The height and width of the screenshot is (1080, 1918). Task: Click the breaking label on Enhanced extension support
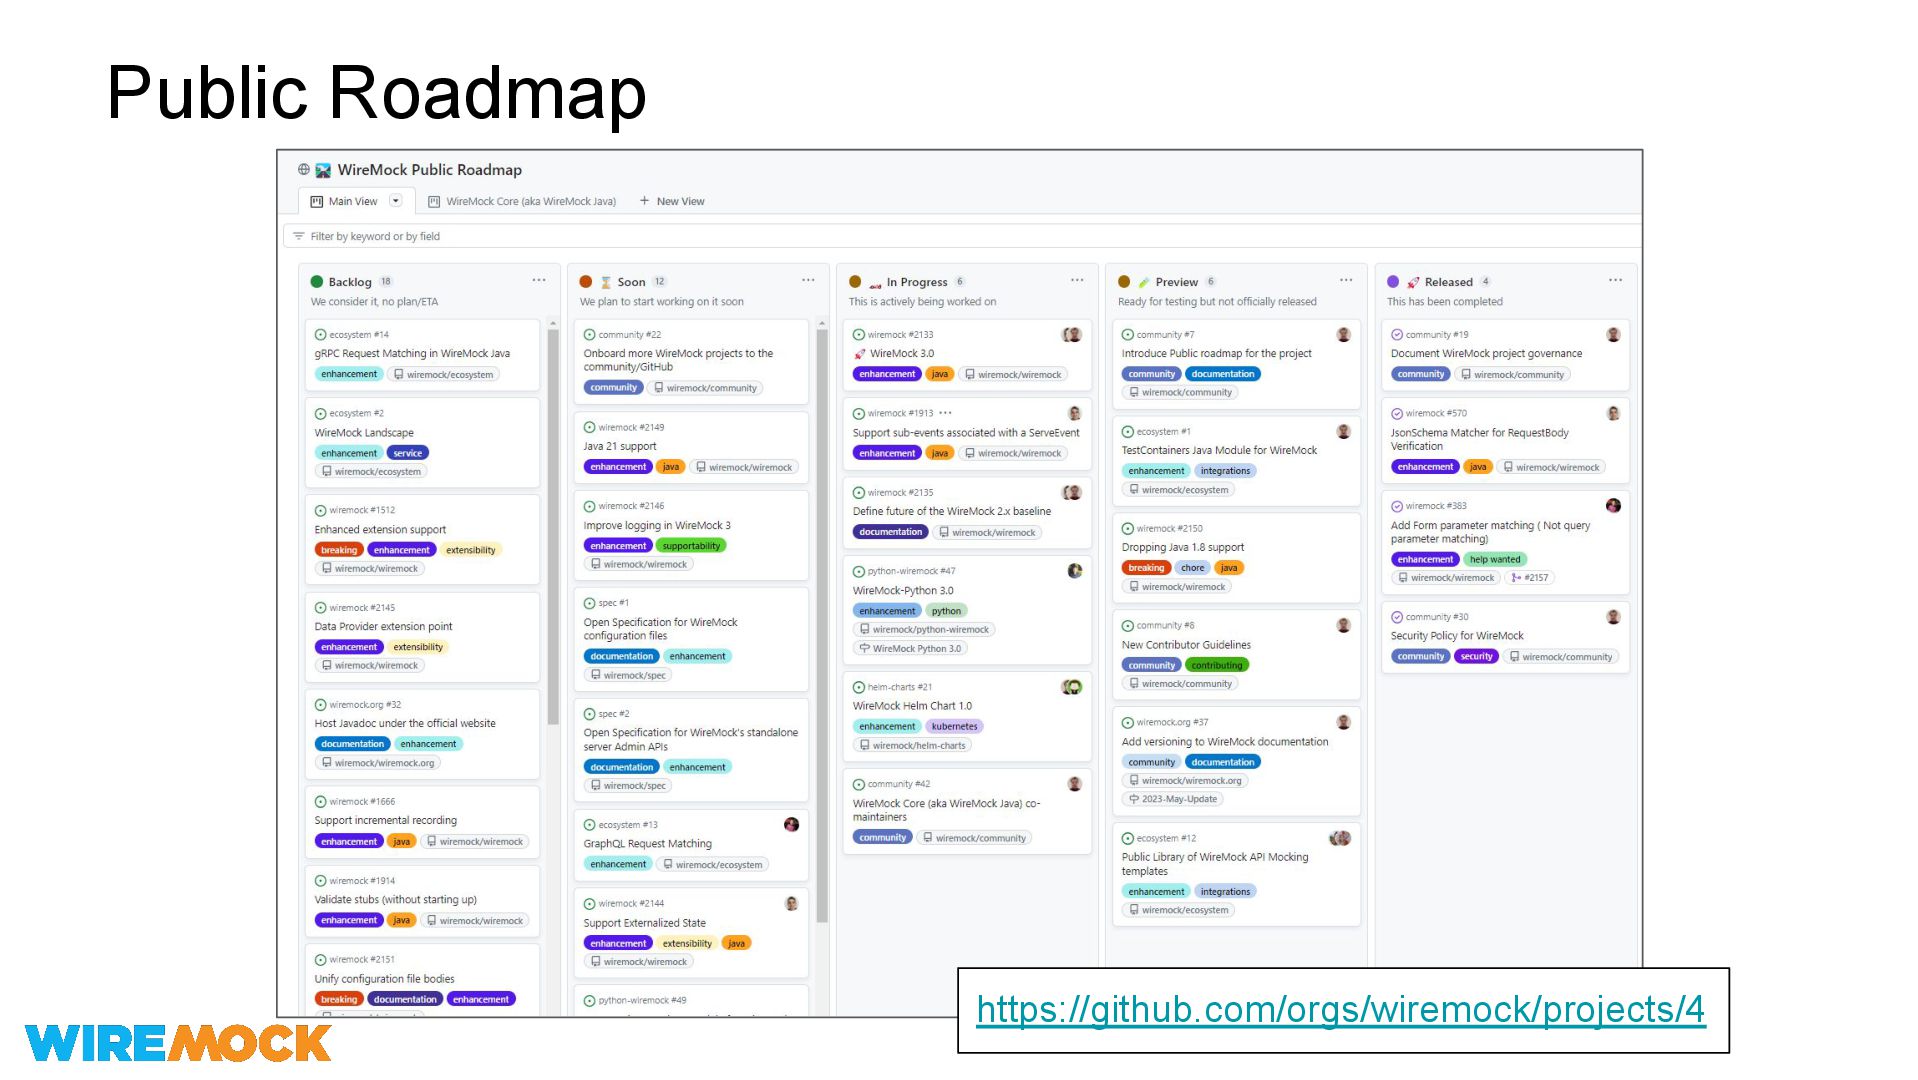pyautogui.click(x=338, y=550)
